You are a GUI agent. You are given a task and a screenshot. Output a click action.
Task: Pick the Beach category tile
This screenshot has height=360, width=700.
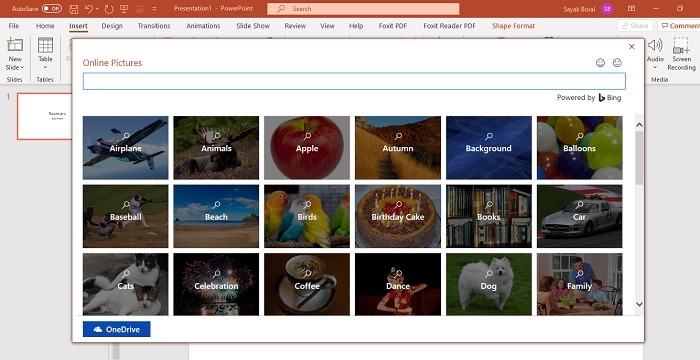pyautogui.click(x=216, y=216)
